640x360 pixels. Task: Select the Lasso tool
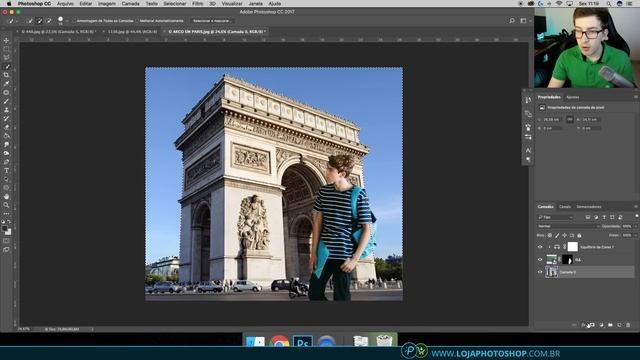[6, 58]
